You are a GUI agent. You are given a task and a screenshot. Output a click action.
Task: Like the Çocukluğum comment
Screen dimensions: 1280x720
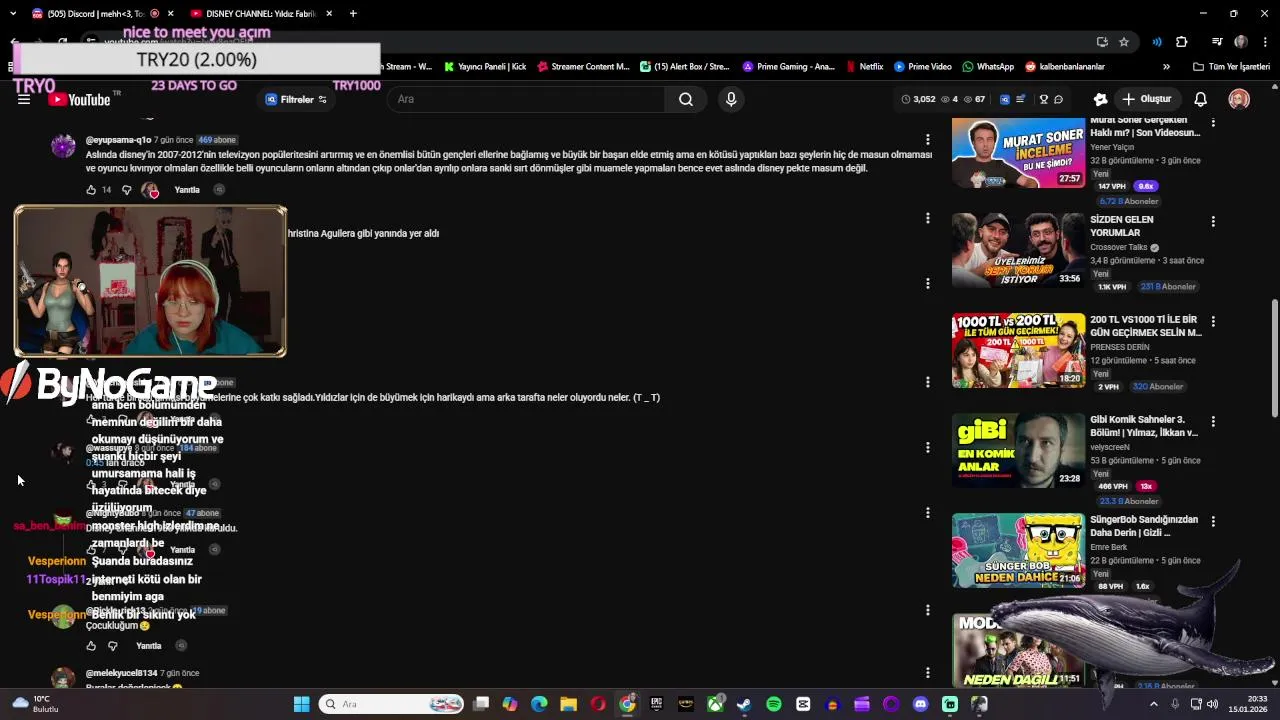[x=91, y=646]
